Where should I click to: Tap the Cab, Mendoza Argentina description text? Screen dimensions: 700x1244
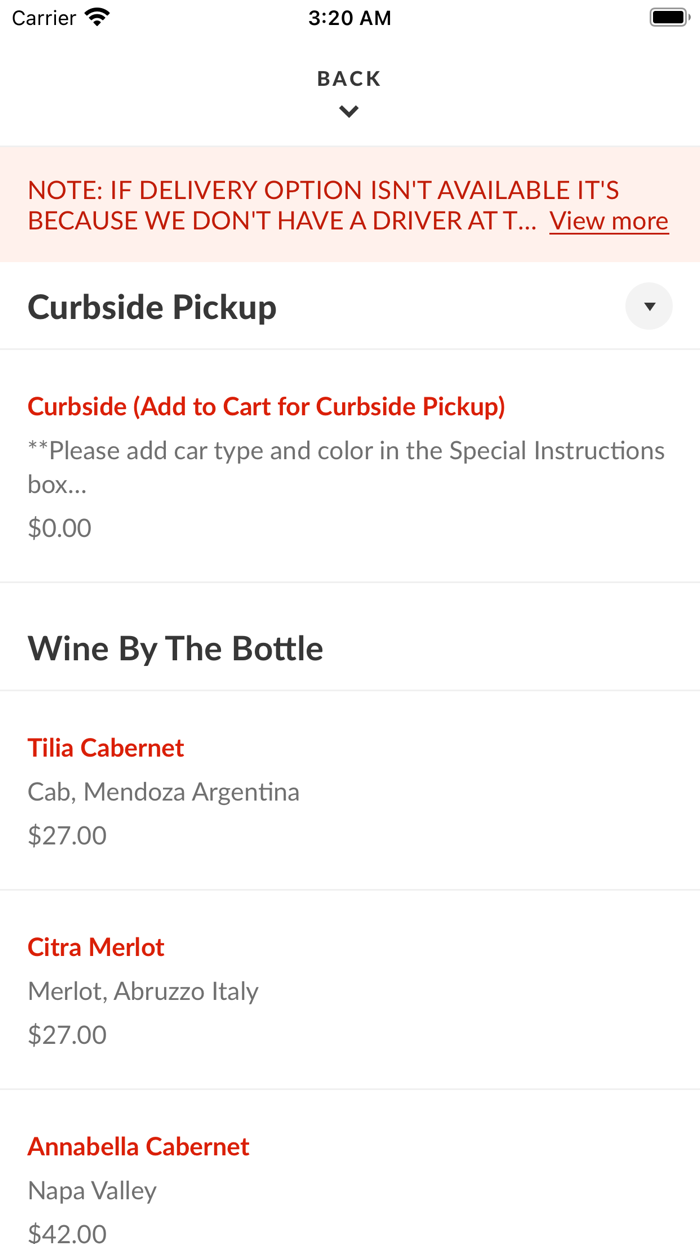click(x=163, y=791)
